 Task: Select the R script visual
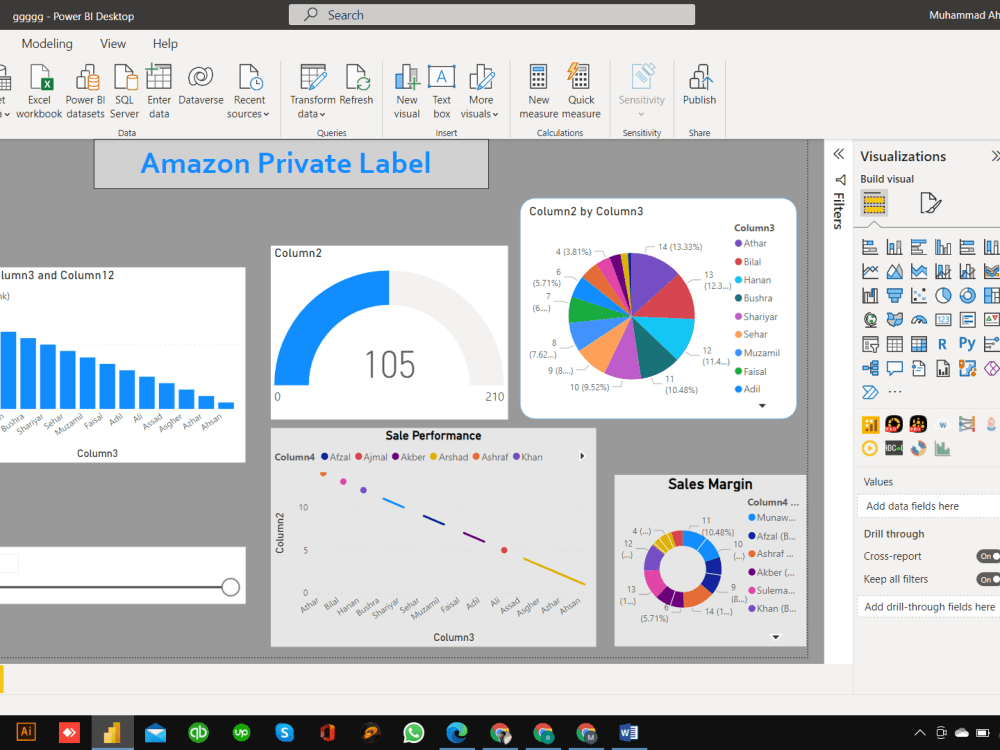pyautogui.click(x=943, y=344)
